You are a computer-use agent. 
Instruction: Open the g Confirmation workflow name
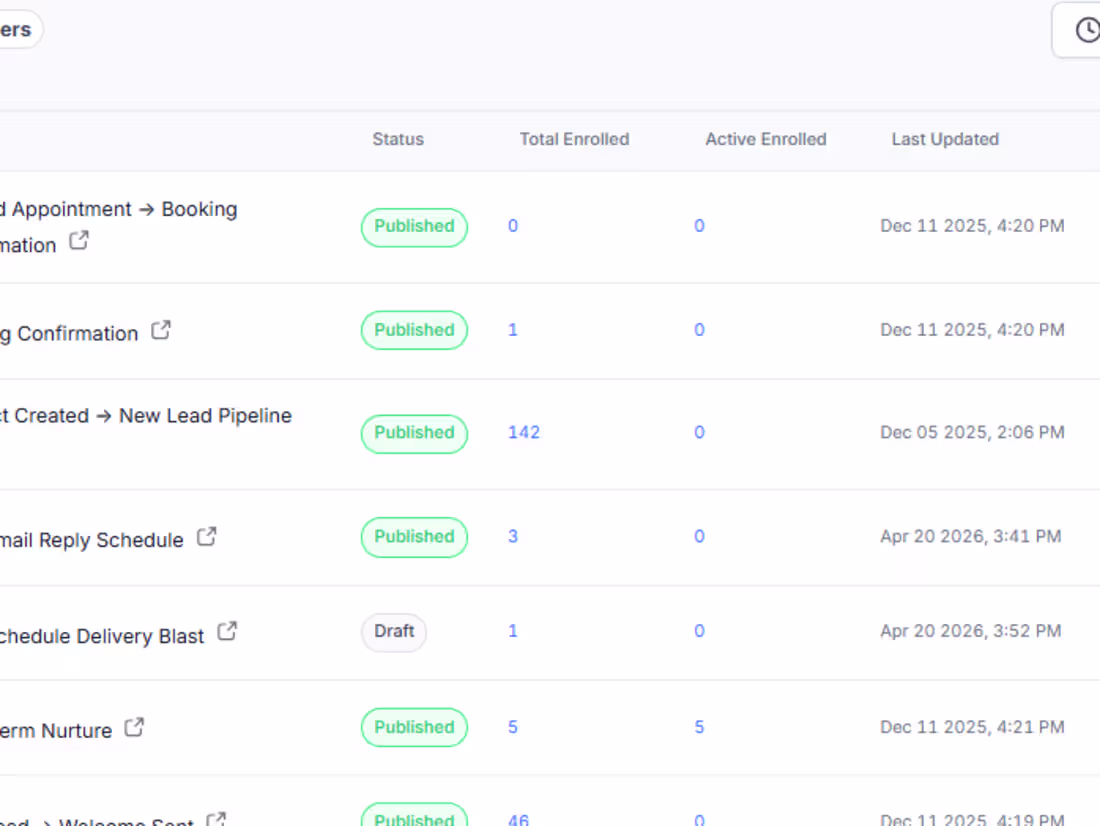69,333
